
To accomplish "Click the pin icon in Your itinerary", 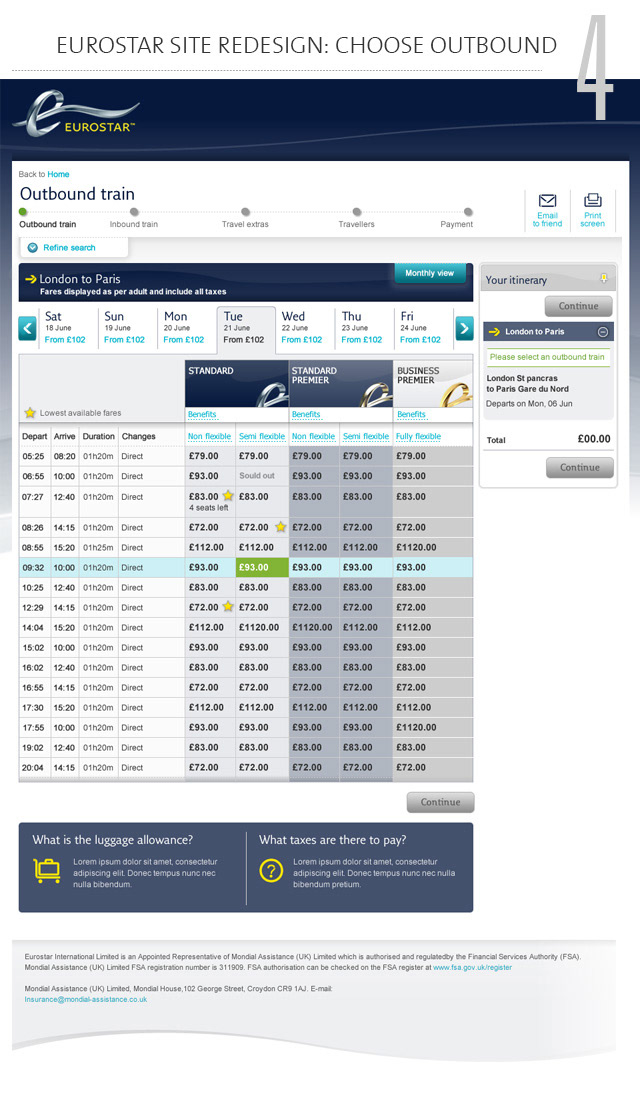I will point(604,279).
